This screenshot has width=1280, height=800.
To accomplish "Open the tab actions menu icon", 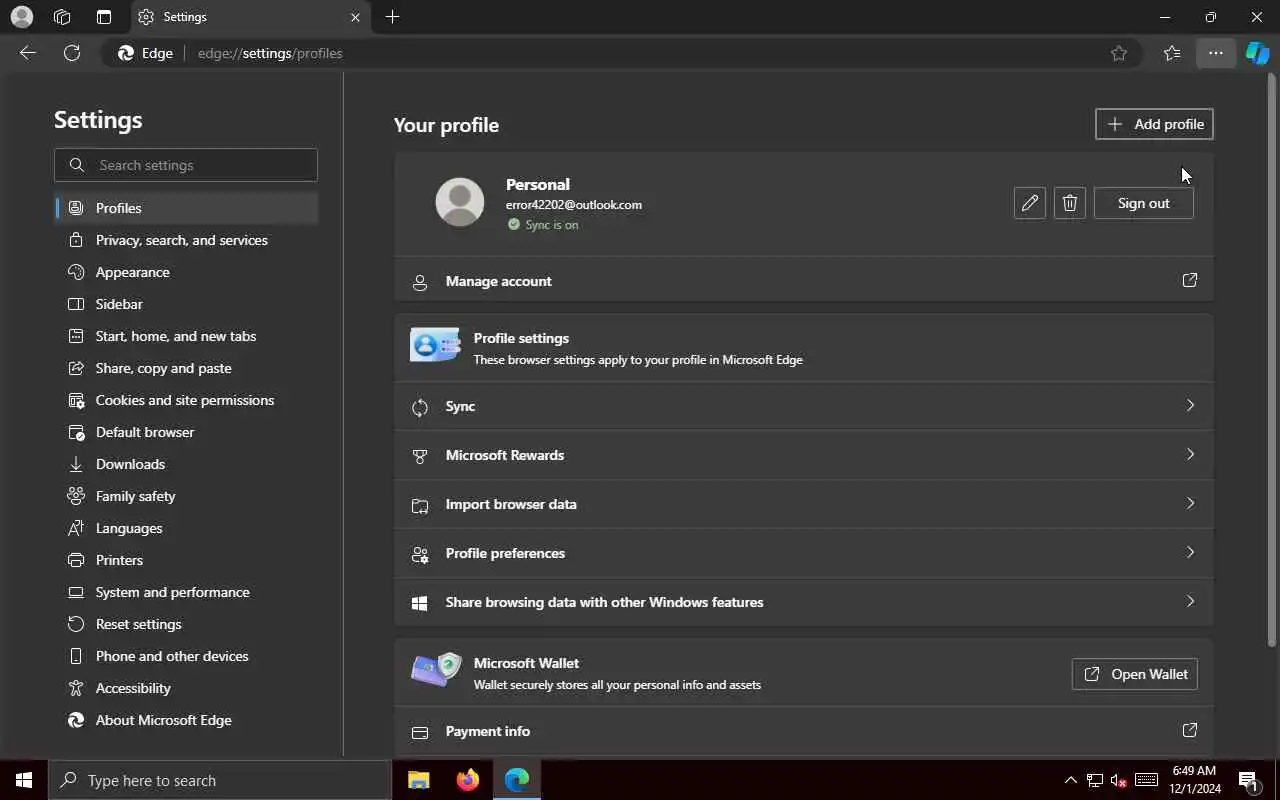I will click(x=104, y=17).
